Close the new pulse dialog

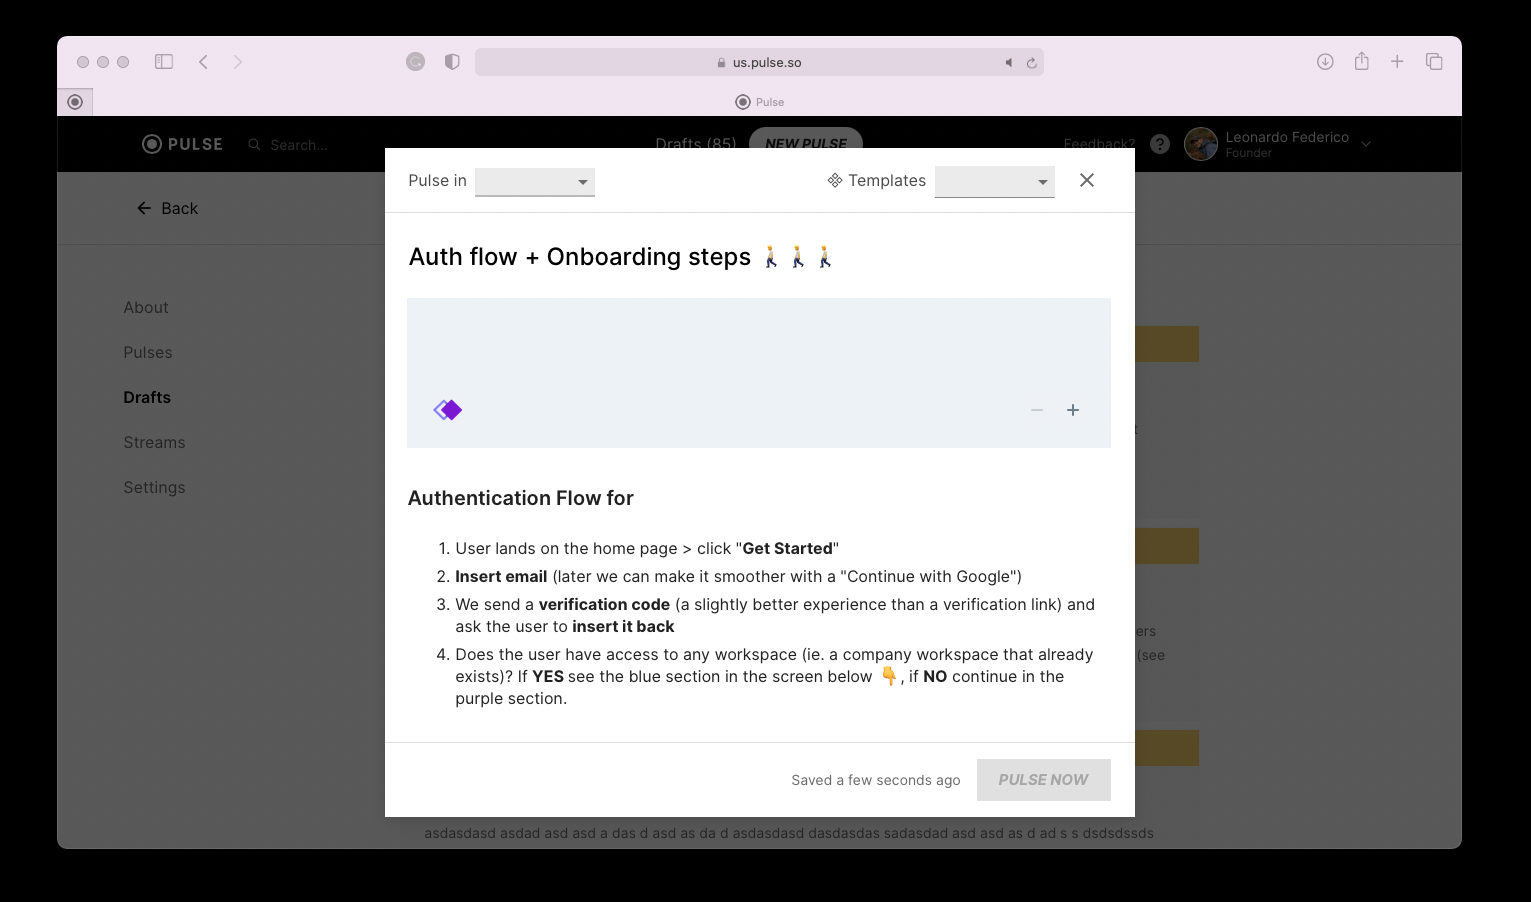pos(1087,180)
